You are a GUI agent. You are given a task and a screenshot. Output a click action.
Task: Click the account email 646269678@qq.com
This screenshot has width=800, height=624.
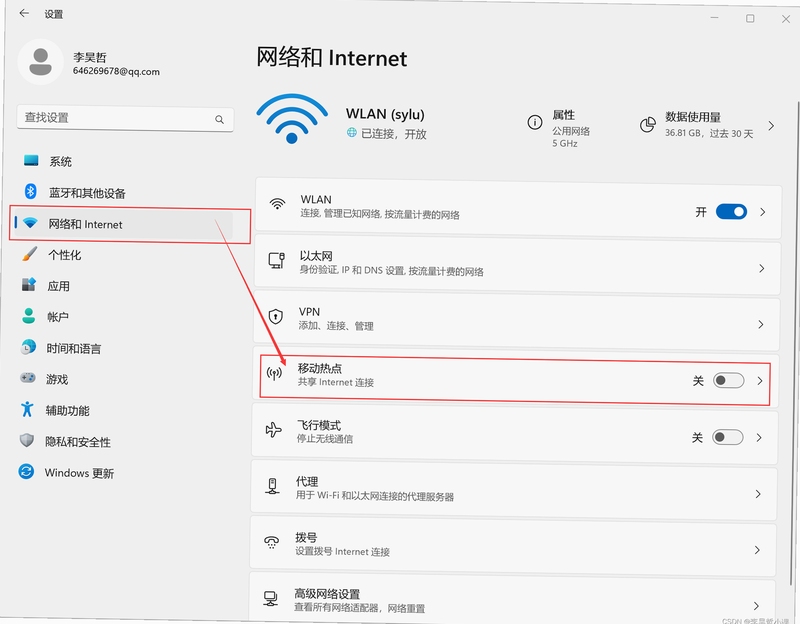(116, 71)
